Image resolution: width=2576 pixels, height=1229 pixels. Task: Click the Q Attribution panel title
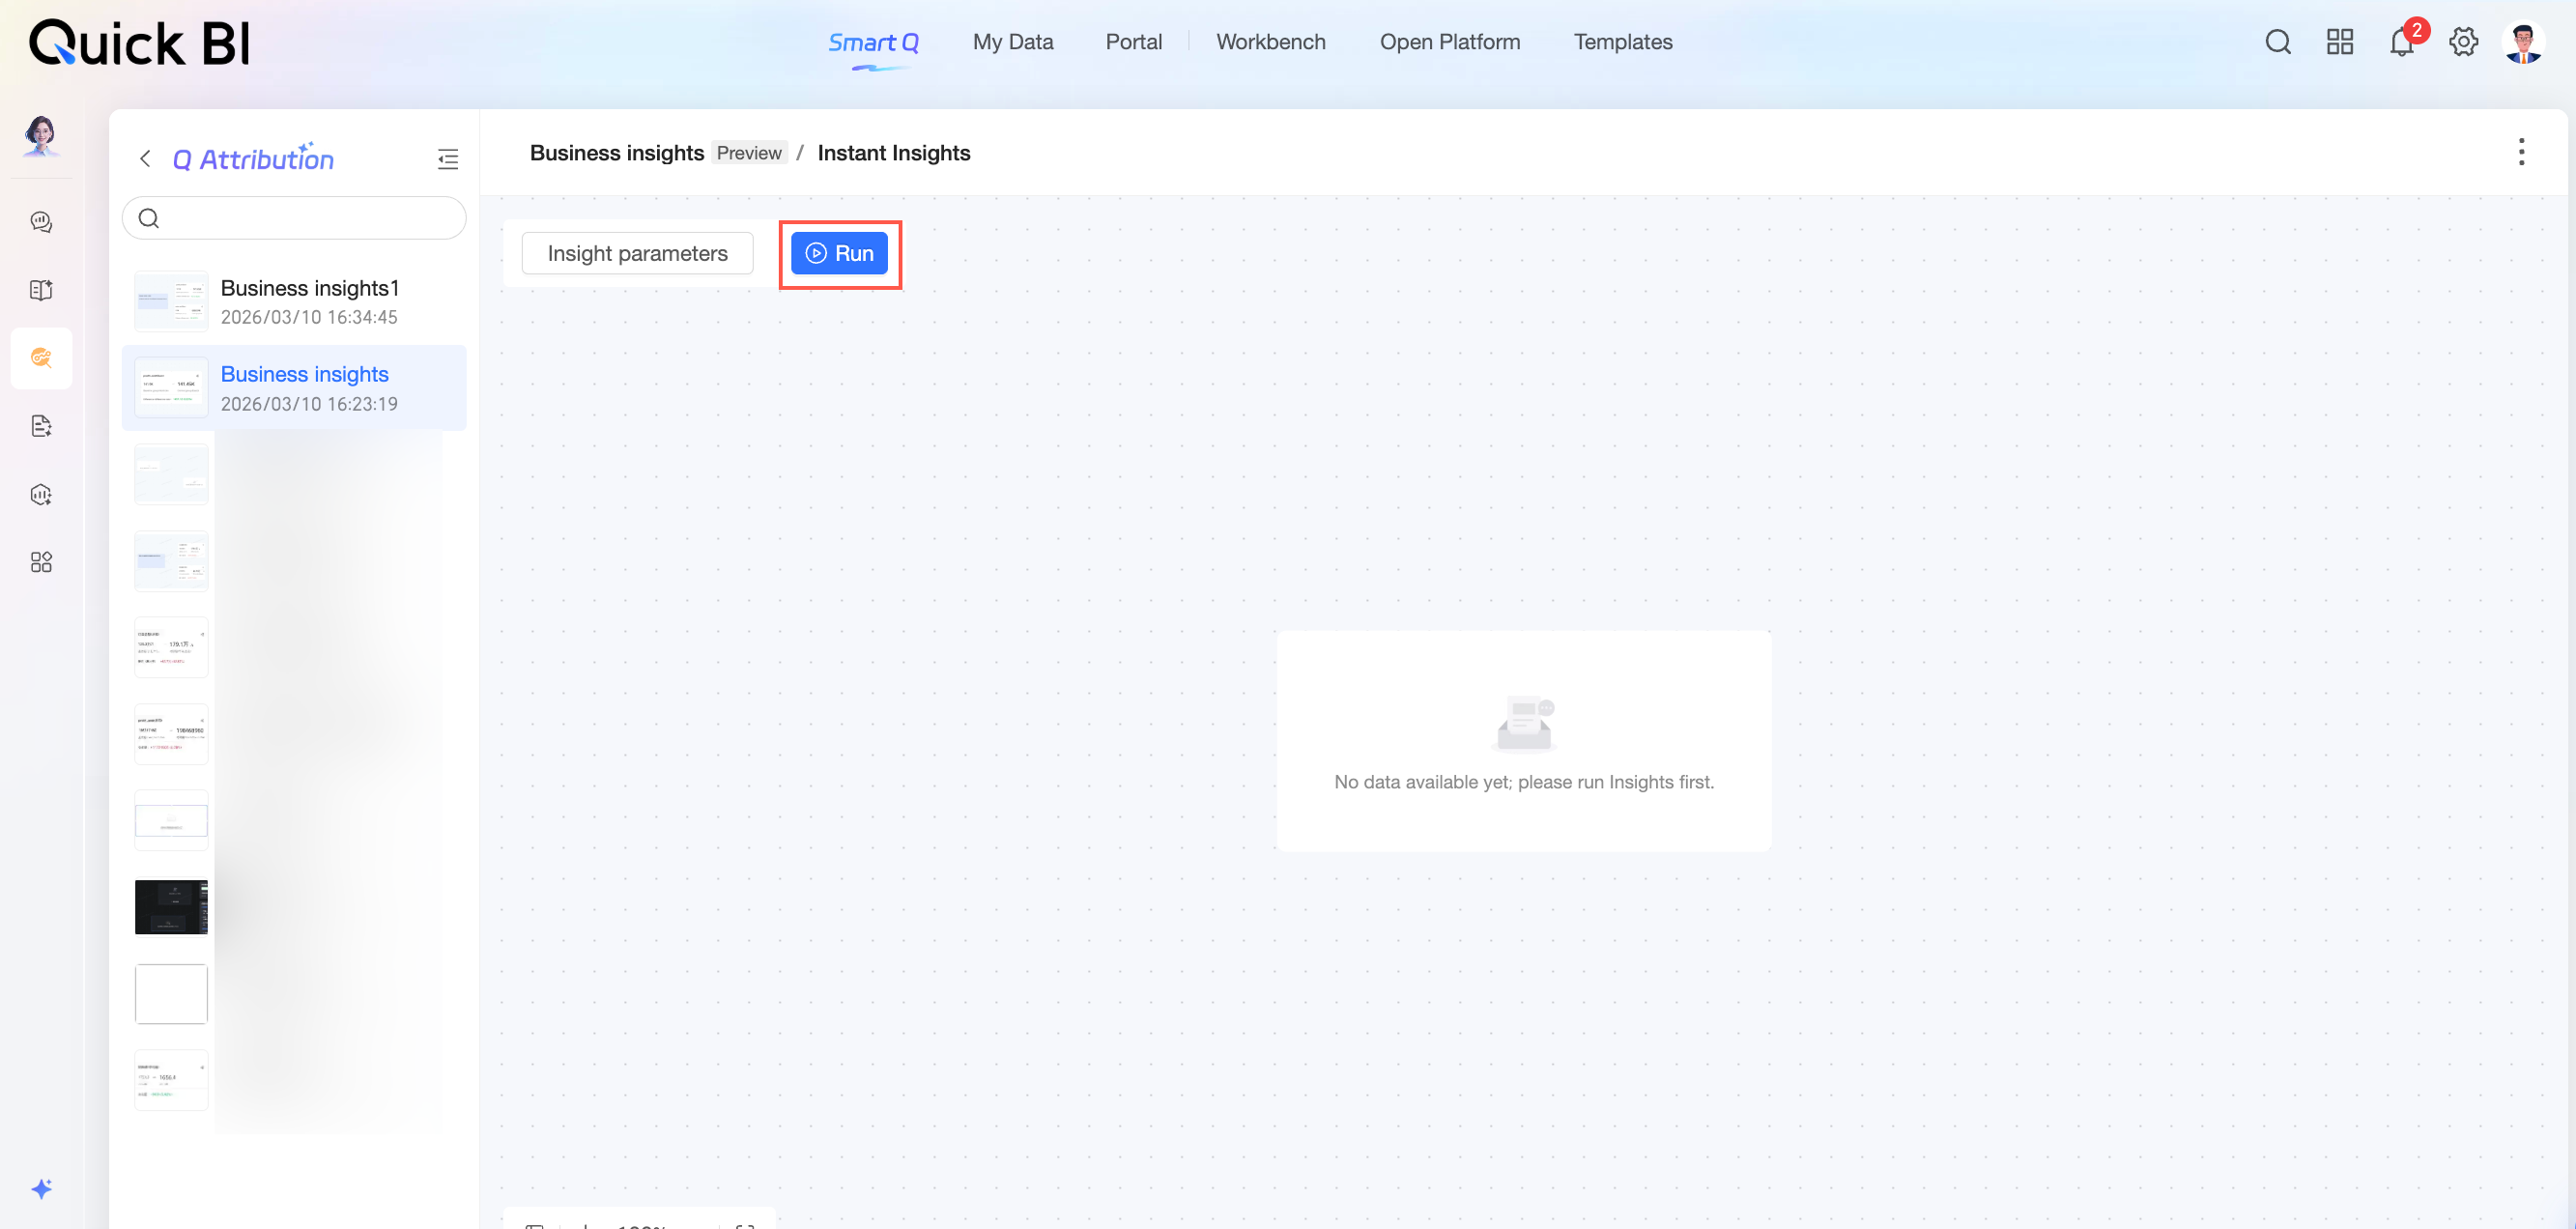[253, 158]
